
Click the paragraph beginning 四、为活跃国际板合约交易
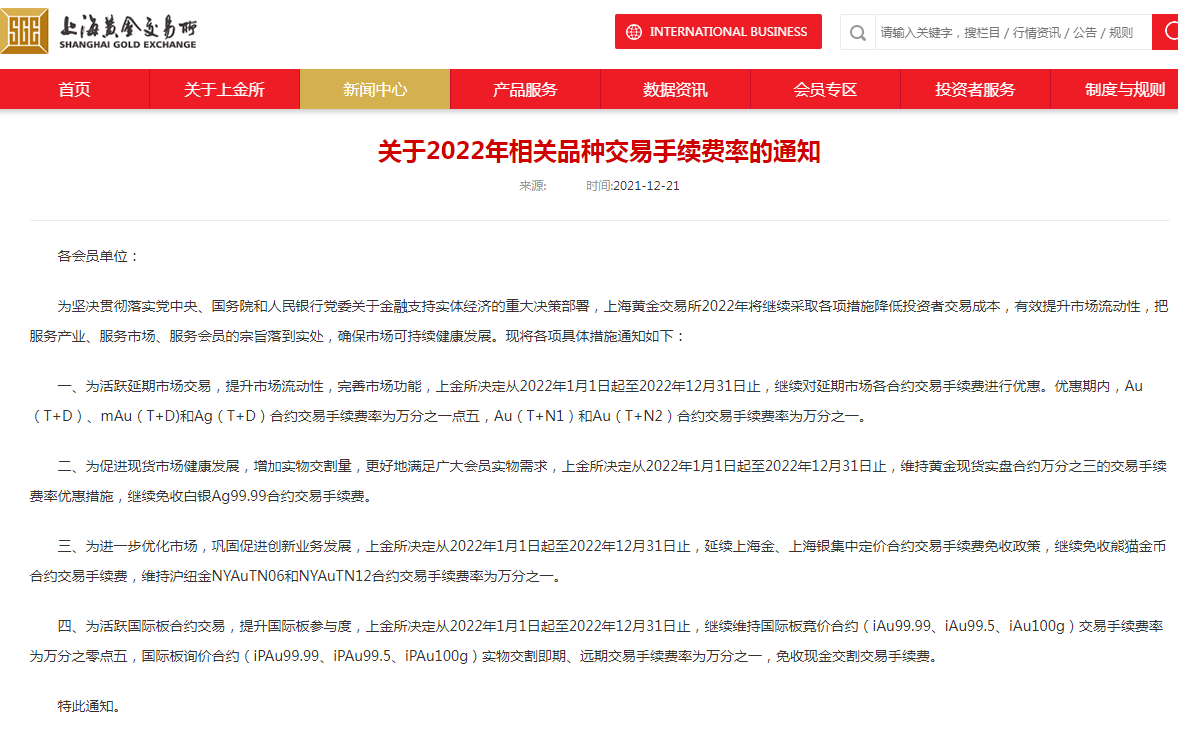point(597,641)
